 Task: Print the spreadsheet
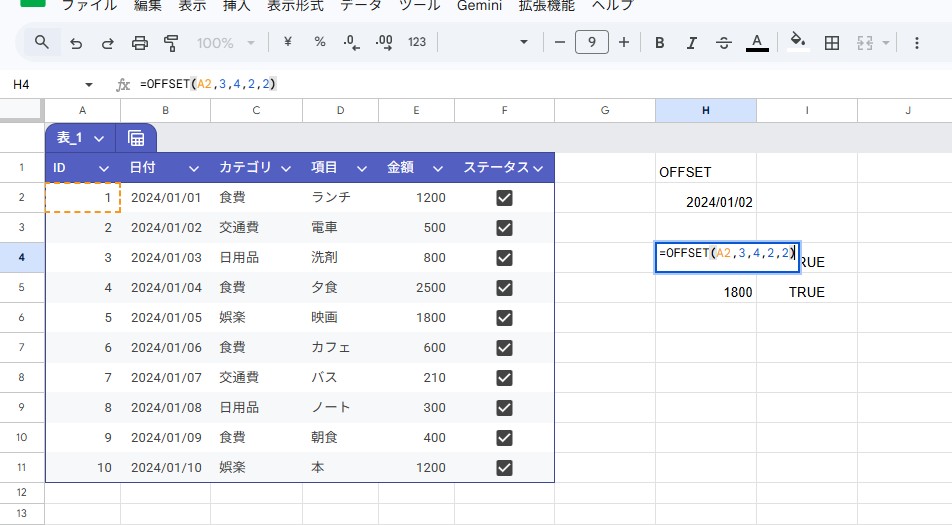coord(140,42)
